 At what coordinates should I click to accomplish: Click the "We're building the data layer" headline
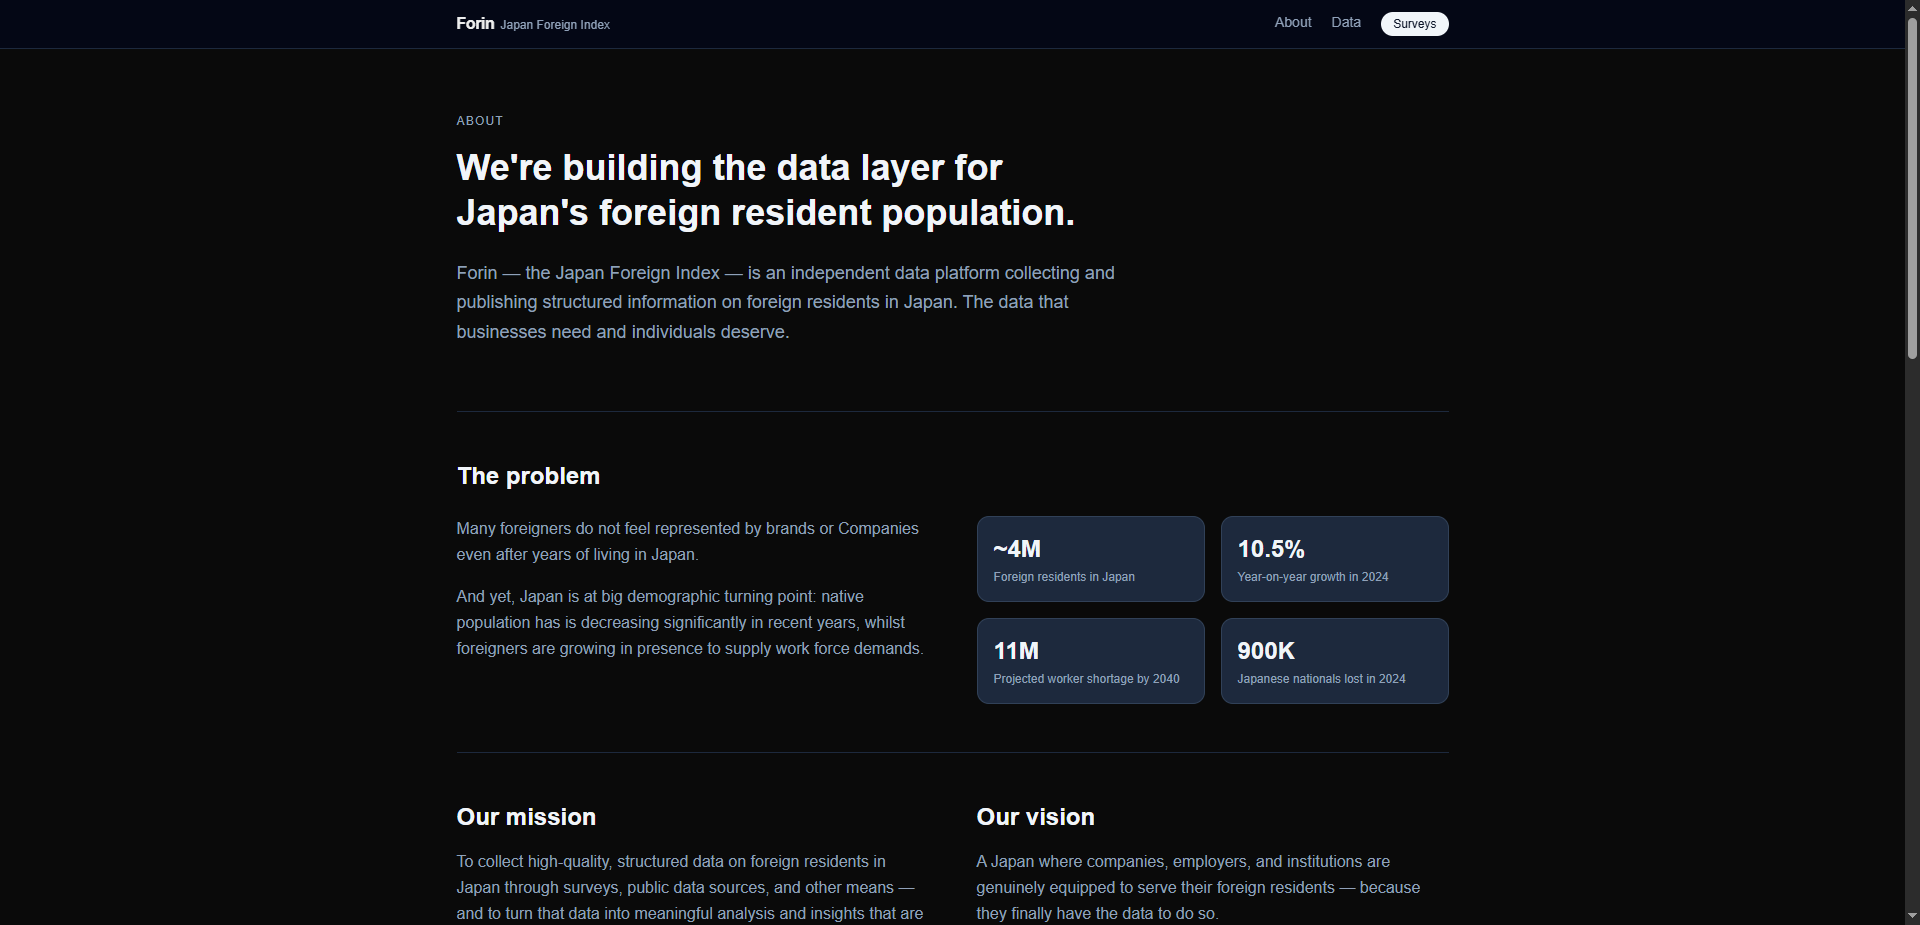coord(765,190)
